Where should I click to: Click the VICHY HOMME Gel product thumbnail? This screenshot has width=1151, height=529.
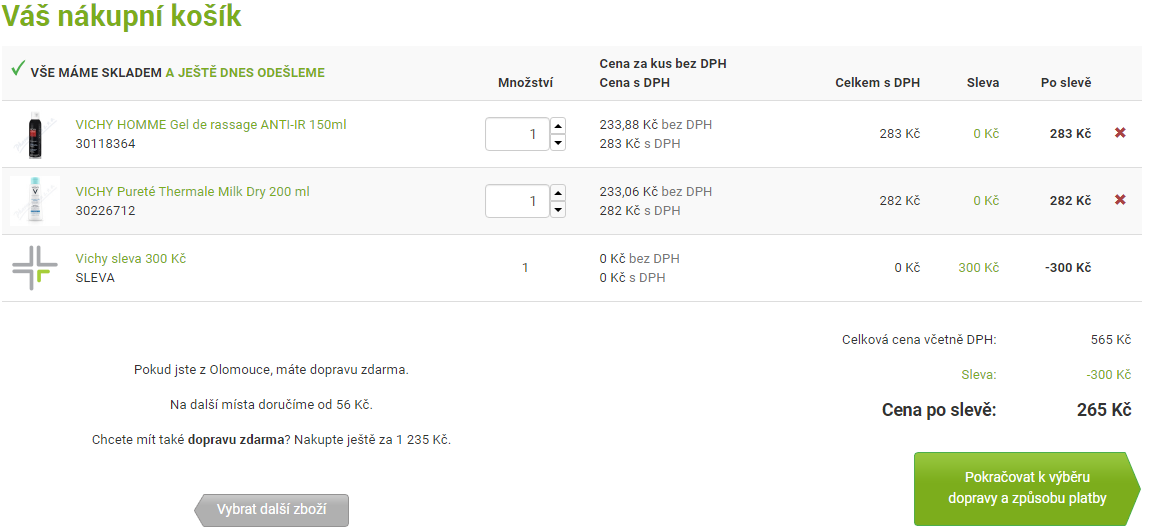[x=35, y=134]
